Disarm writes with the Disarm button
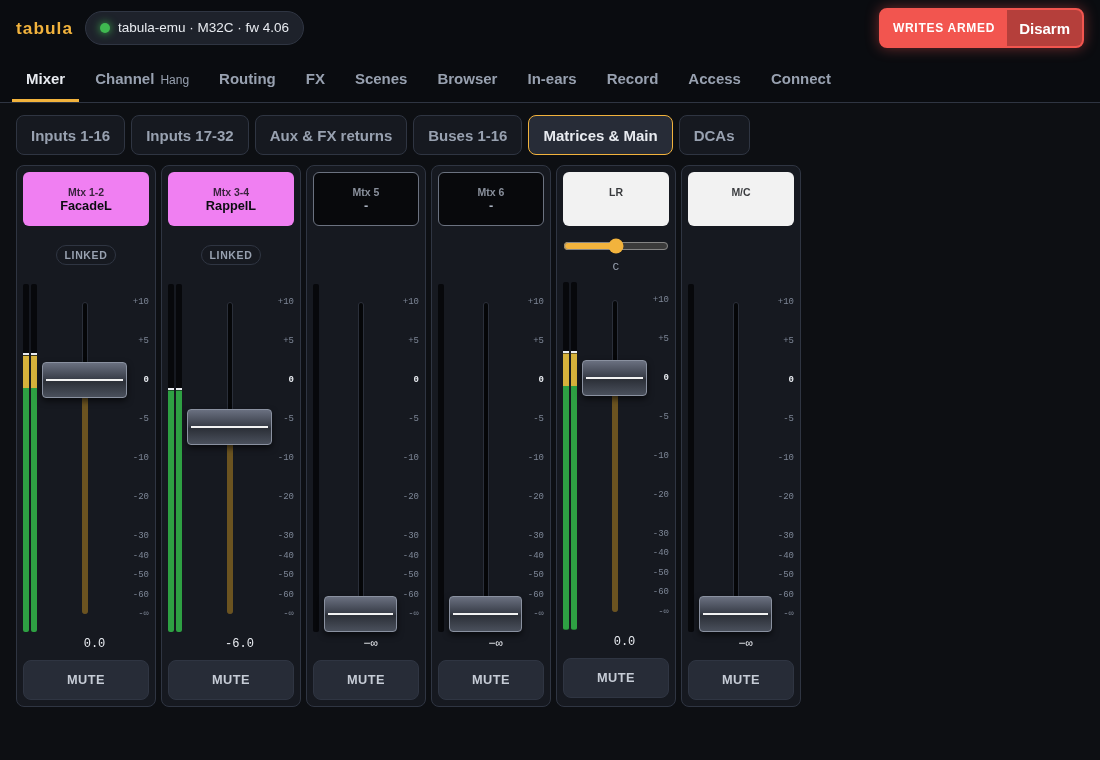The width and height of the screenshot is (1100, 760). click(1045, 29)
